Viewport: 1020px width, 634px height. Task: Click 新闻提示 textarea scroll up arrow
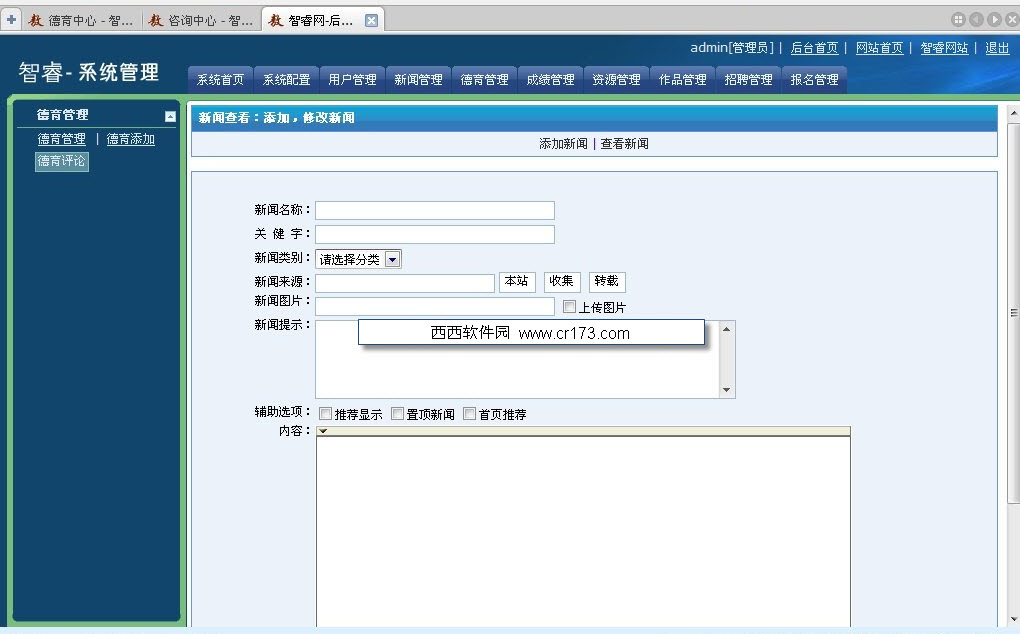[x=727, y=329]
